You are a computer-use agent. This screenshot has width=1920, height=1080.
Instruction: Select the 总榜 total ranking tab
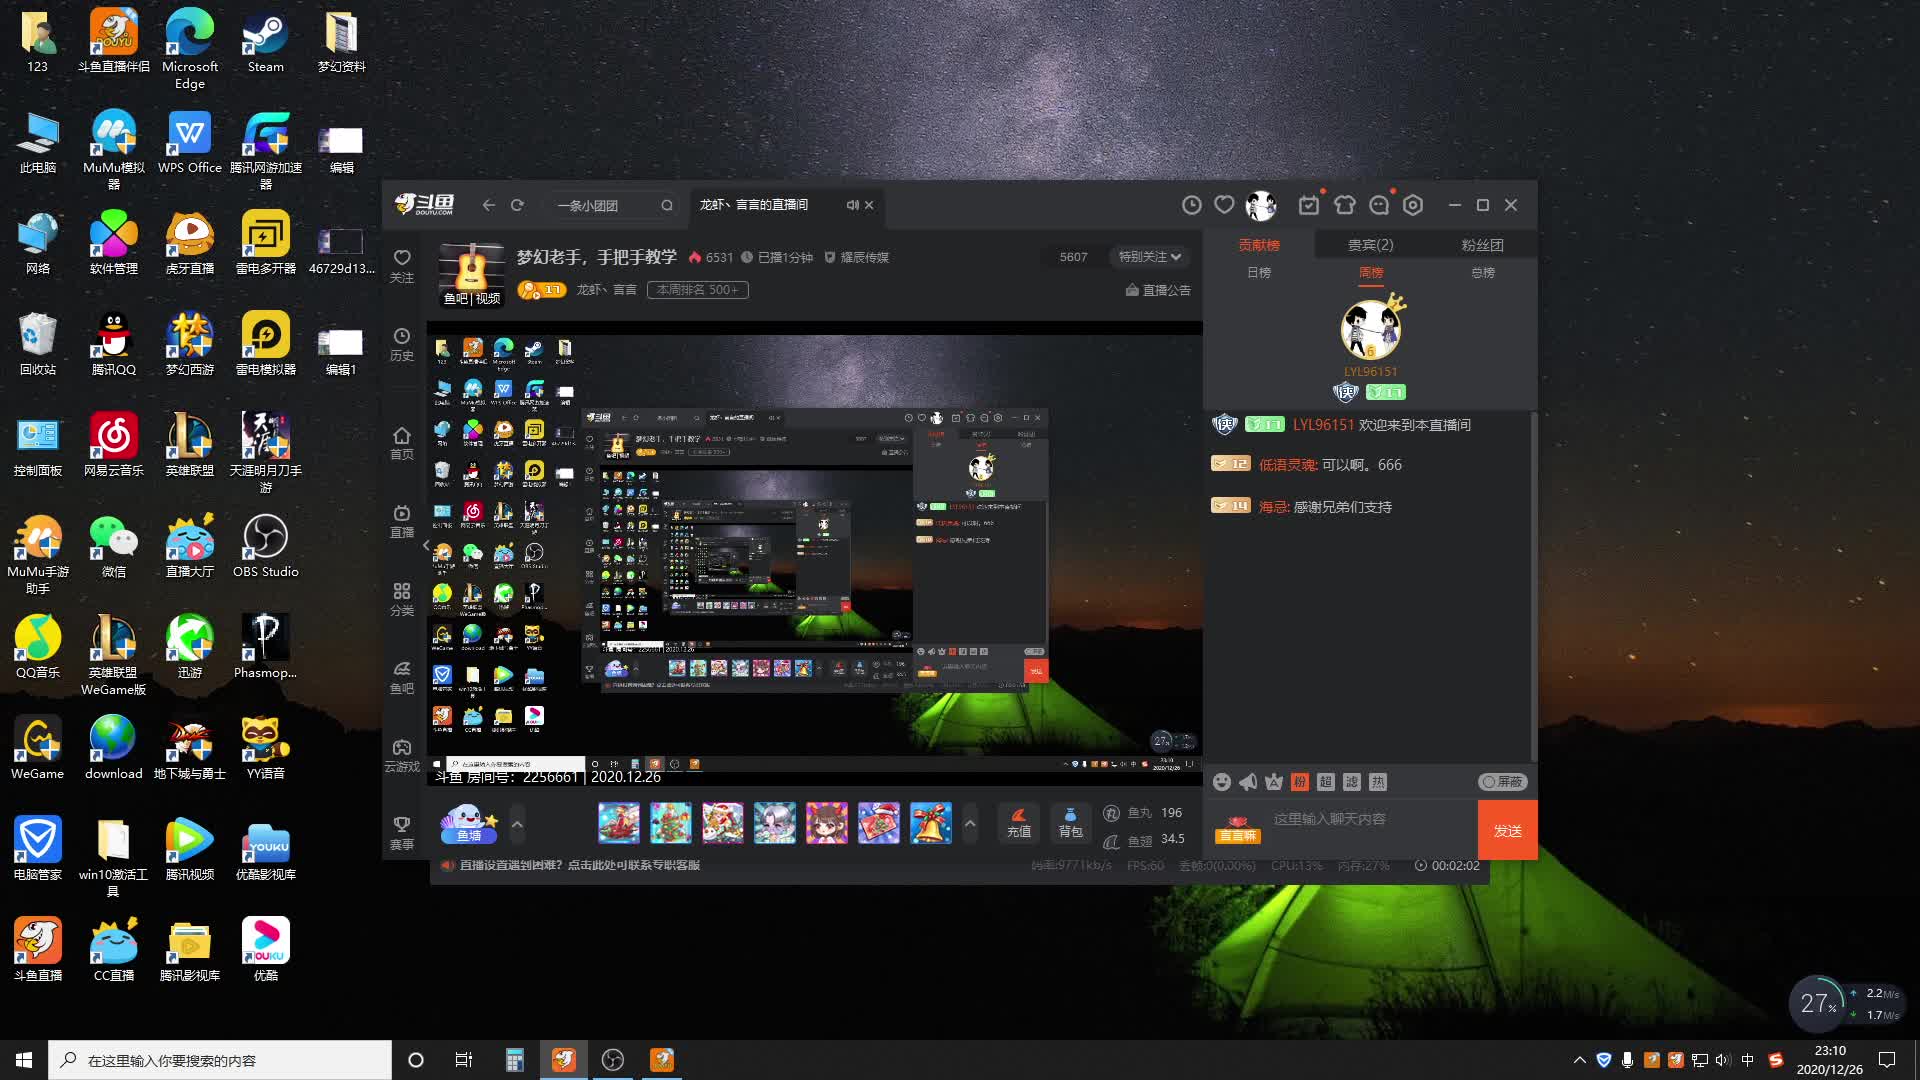tap(1483, 273)
